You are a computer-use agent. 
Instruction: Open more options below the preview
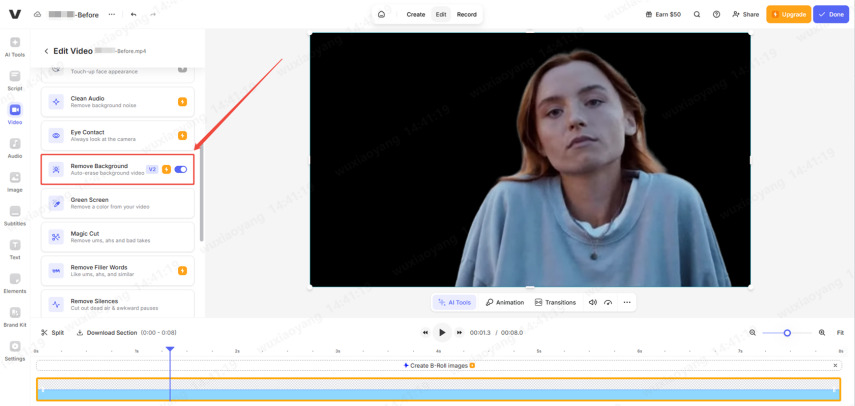click(x=627, y=302)
